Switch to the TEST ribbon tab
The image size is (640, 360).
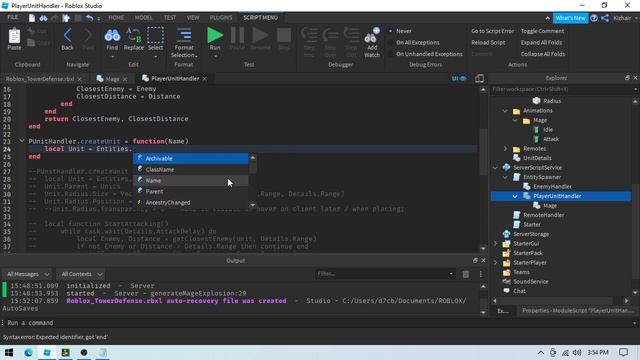pyautogui.click(x=170, y=18)
